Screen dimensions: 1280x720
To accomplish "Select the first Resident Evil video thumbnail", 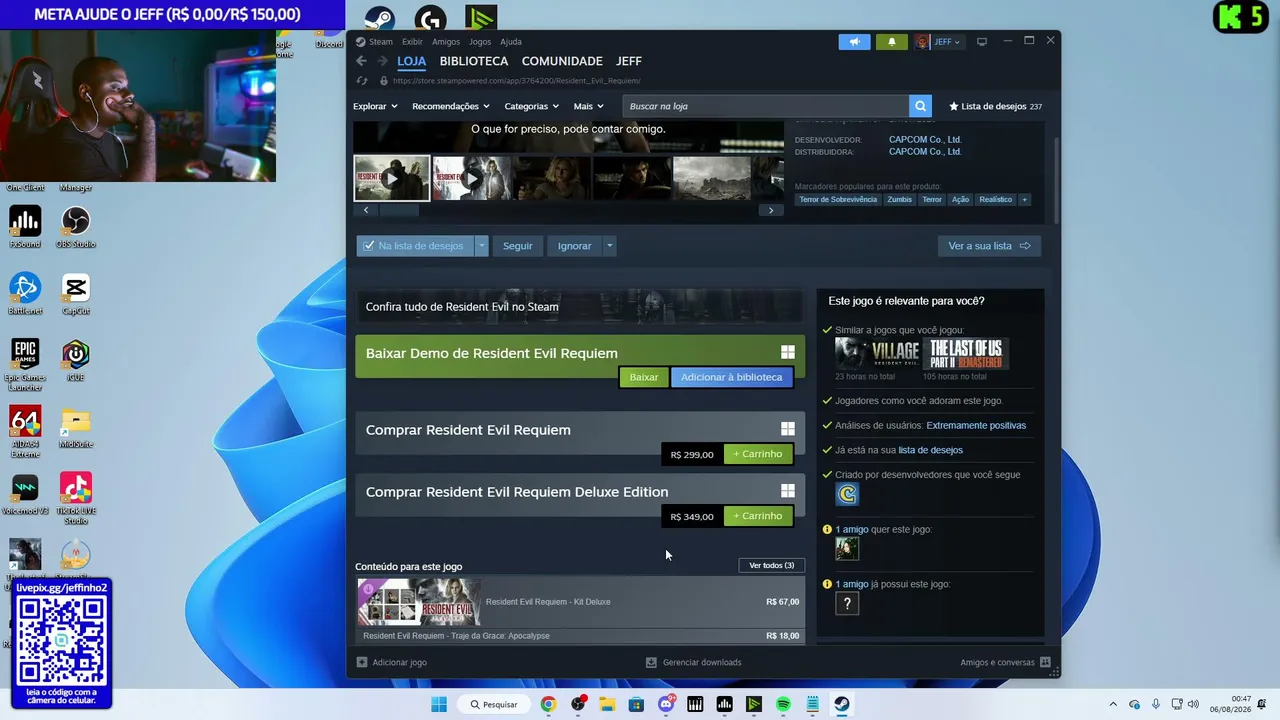I will tap(392, 178).
